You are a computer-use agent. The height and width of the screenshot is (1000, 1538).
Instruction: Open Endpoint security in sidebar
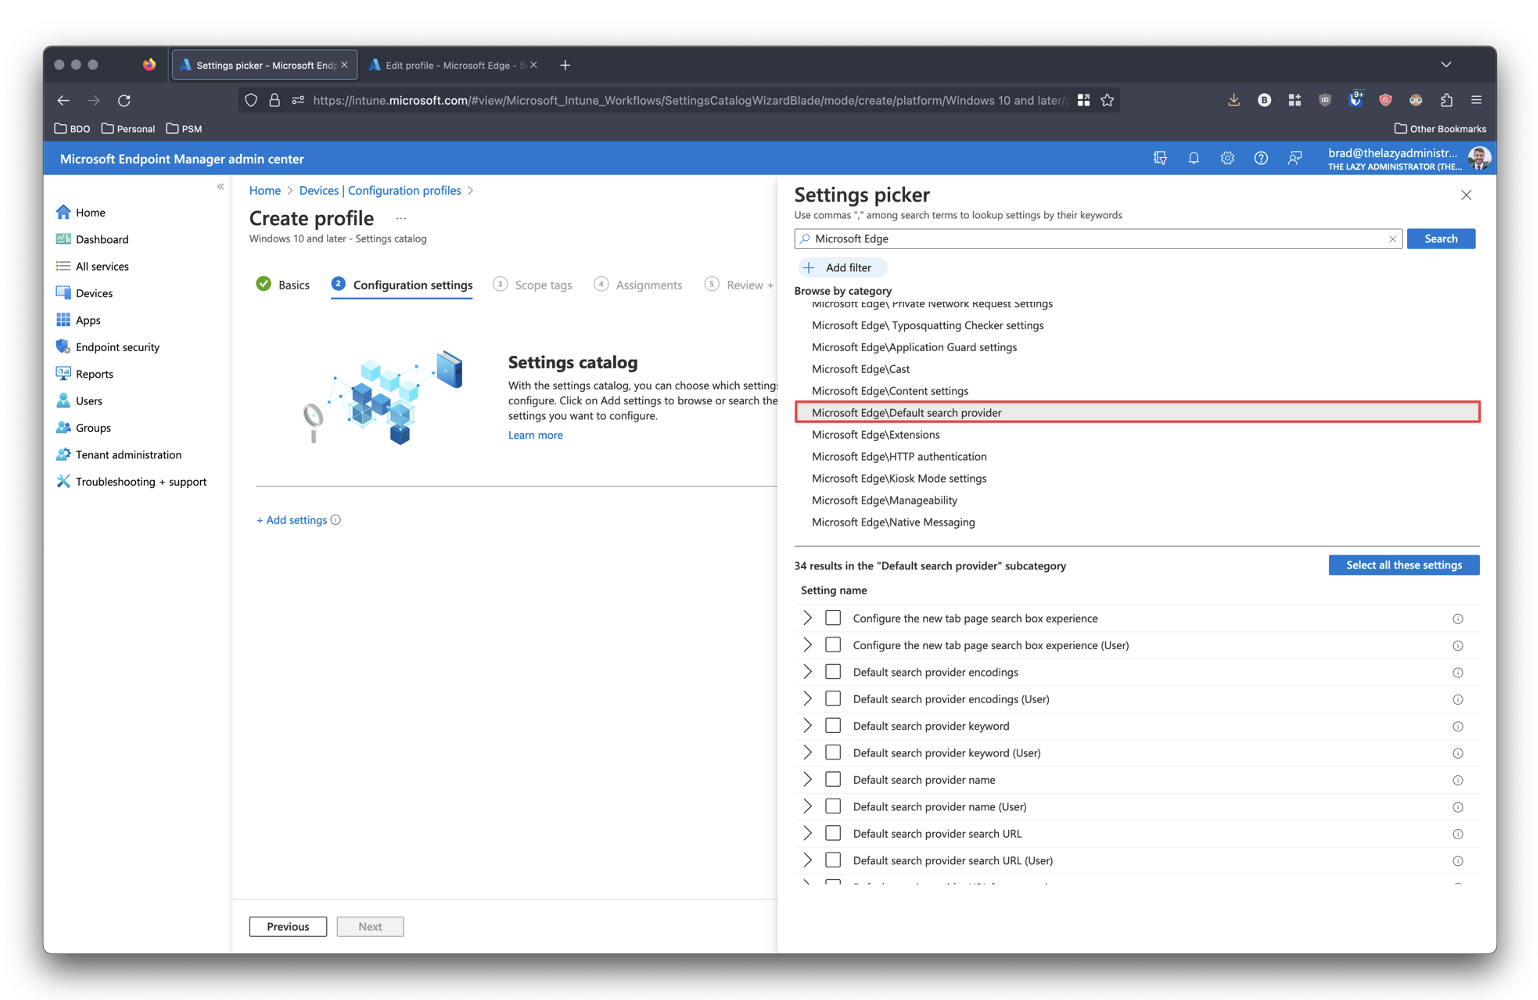108,347
